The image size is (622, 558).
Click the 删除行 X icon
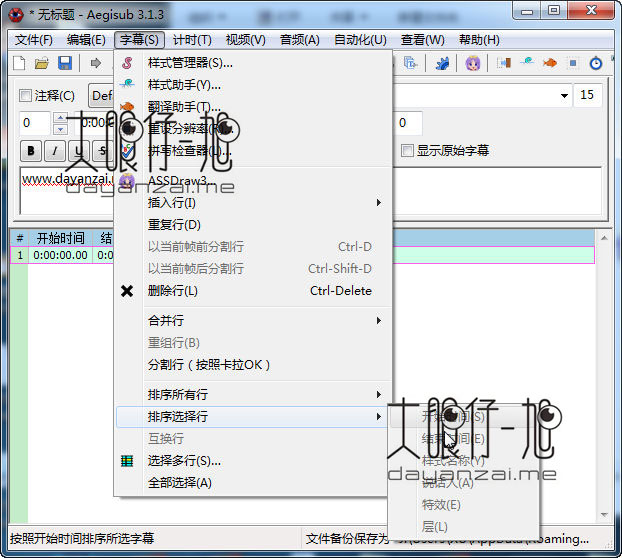coord(127,291)
